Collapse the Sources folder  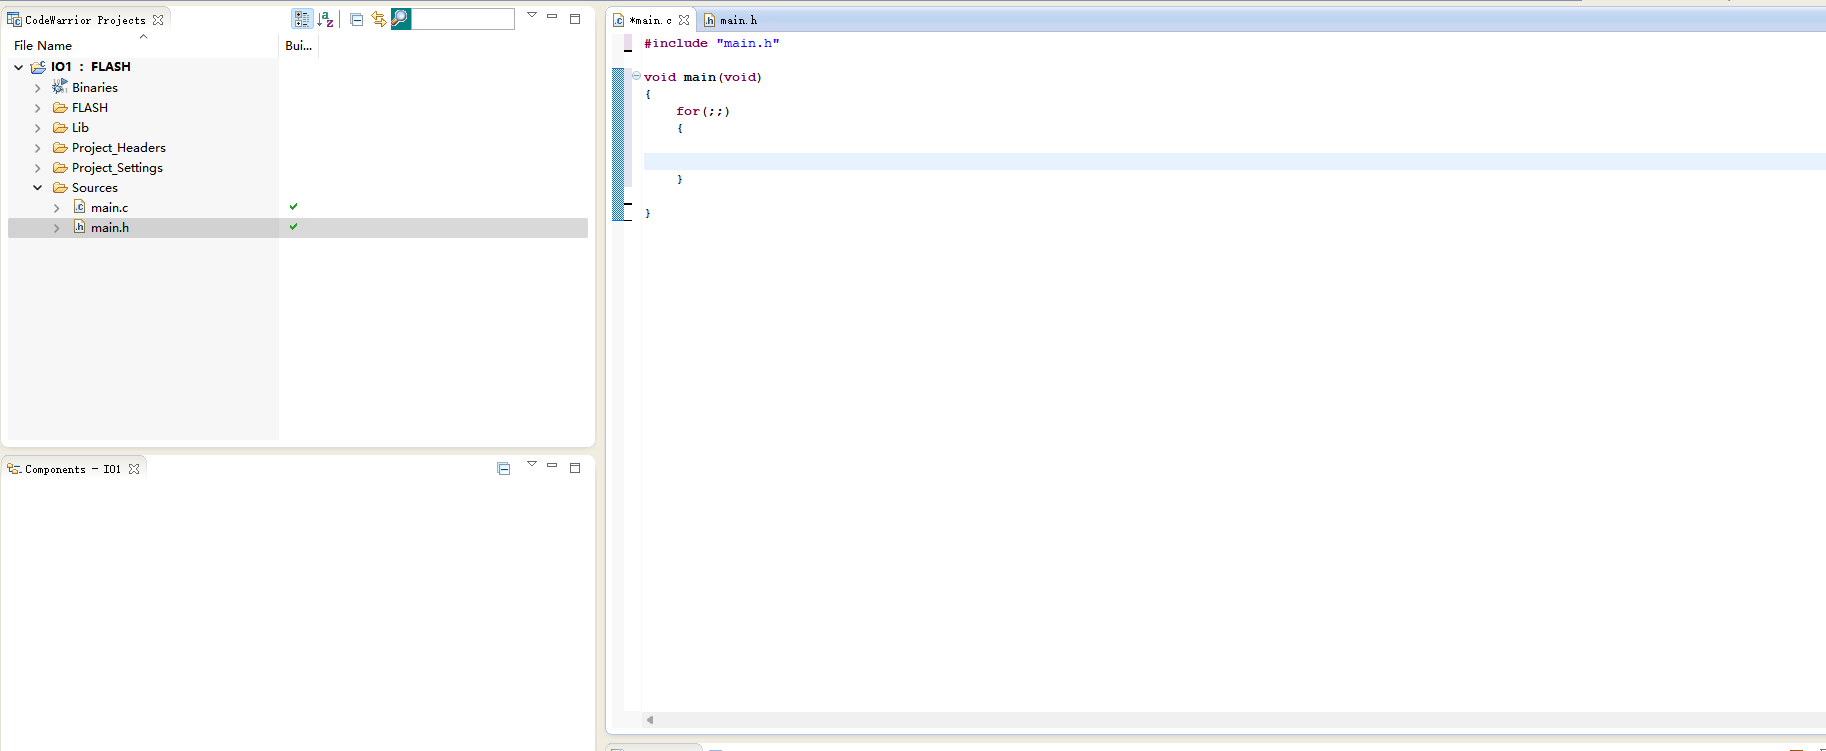point(38,188)
